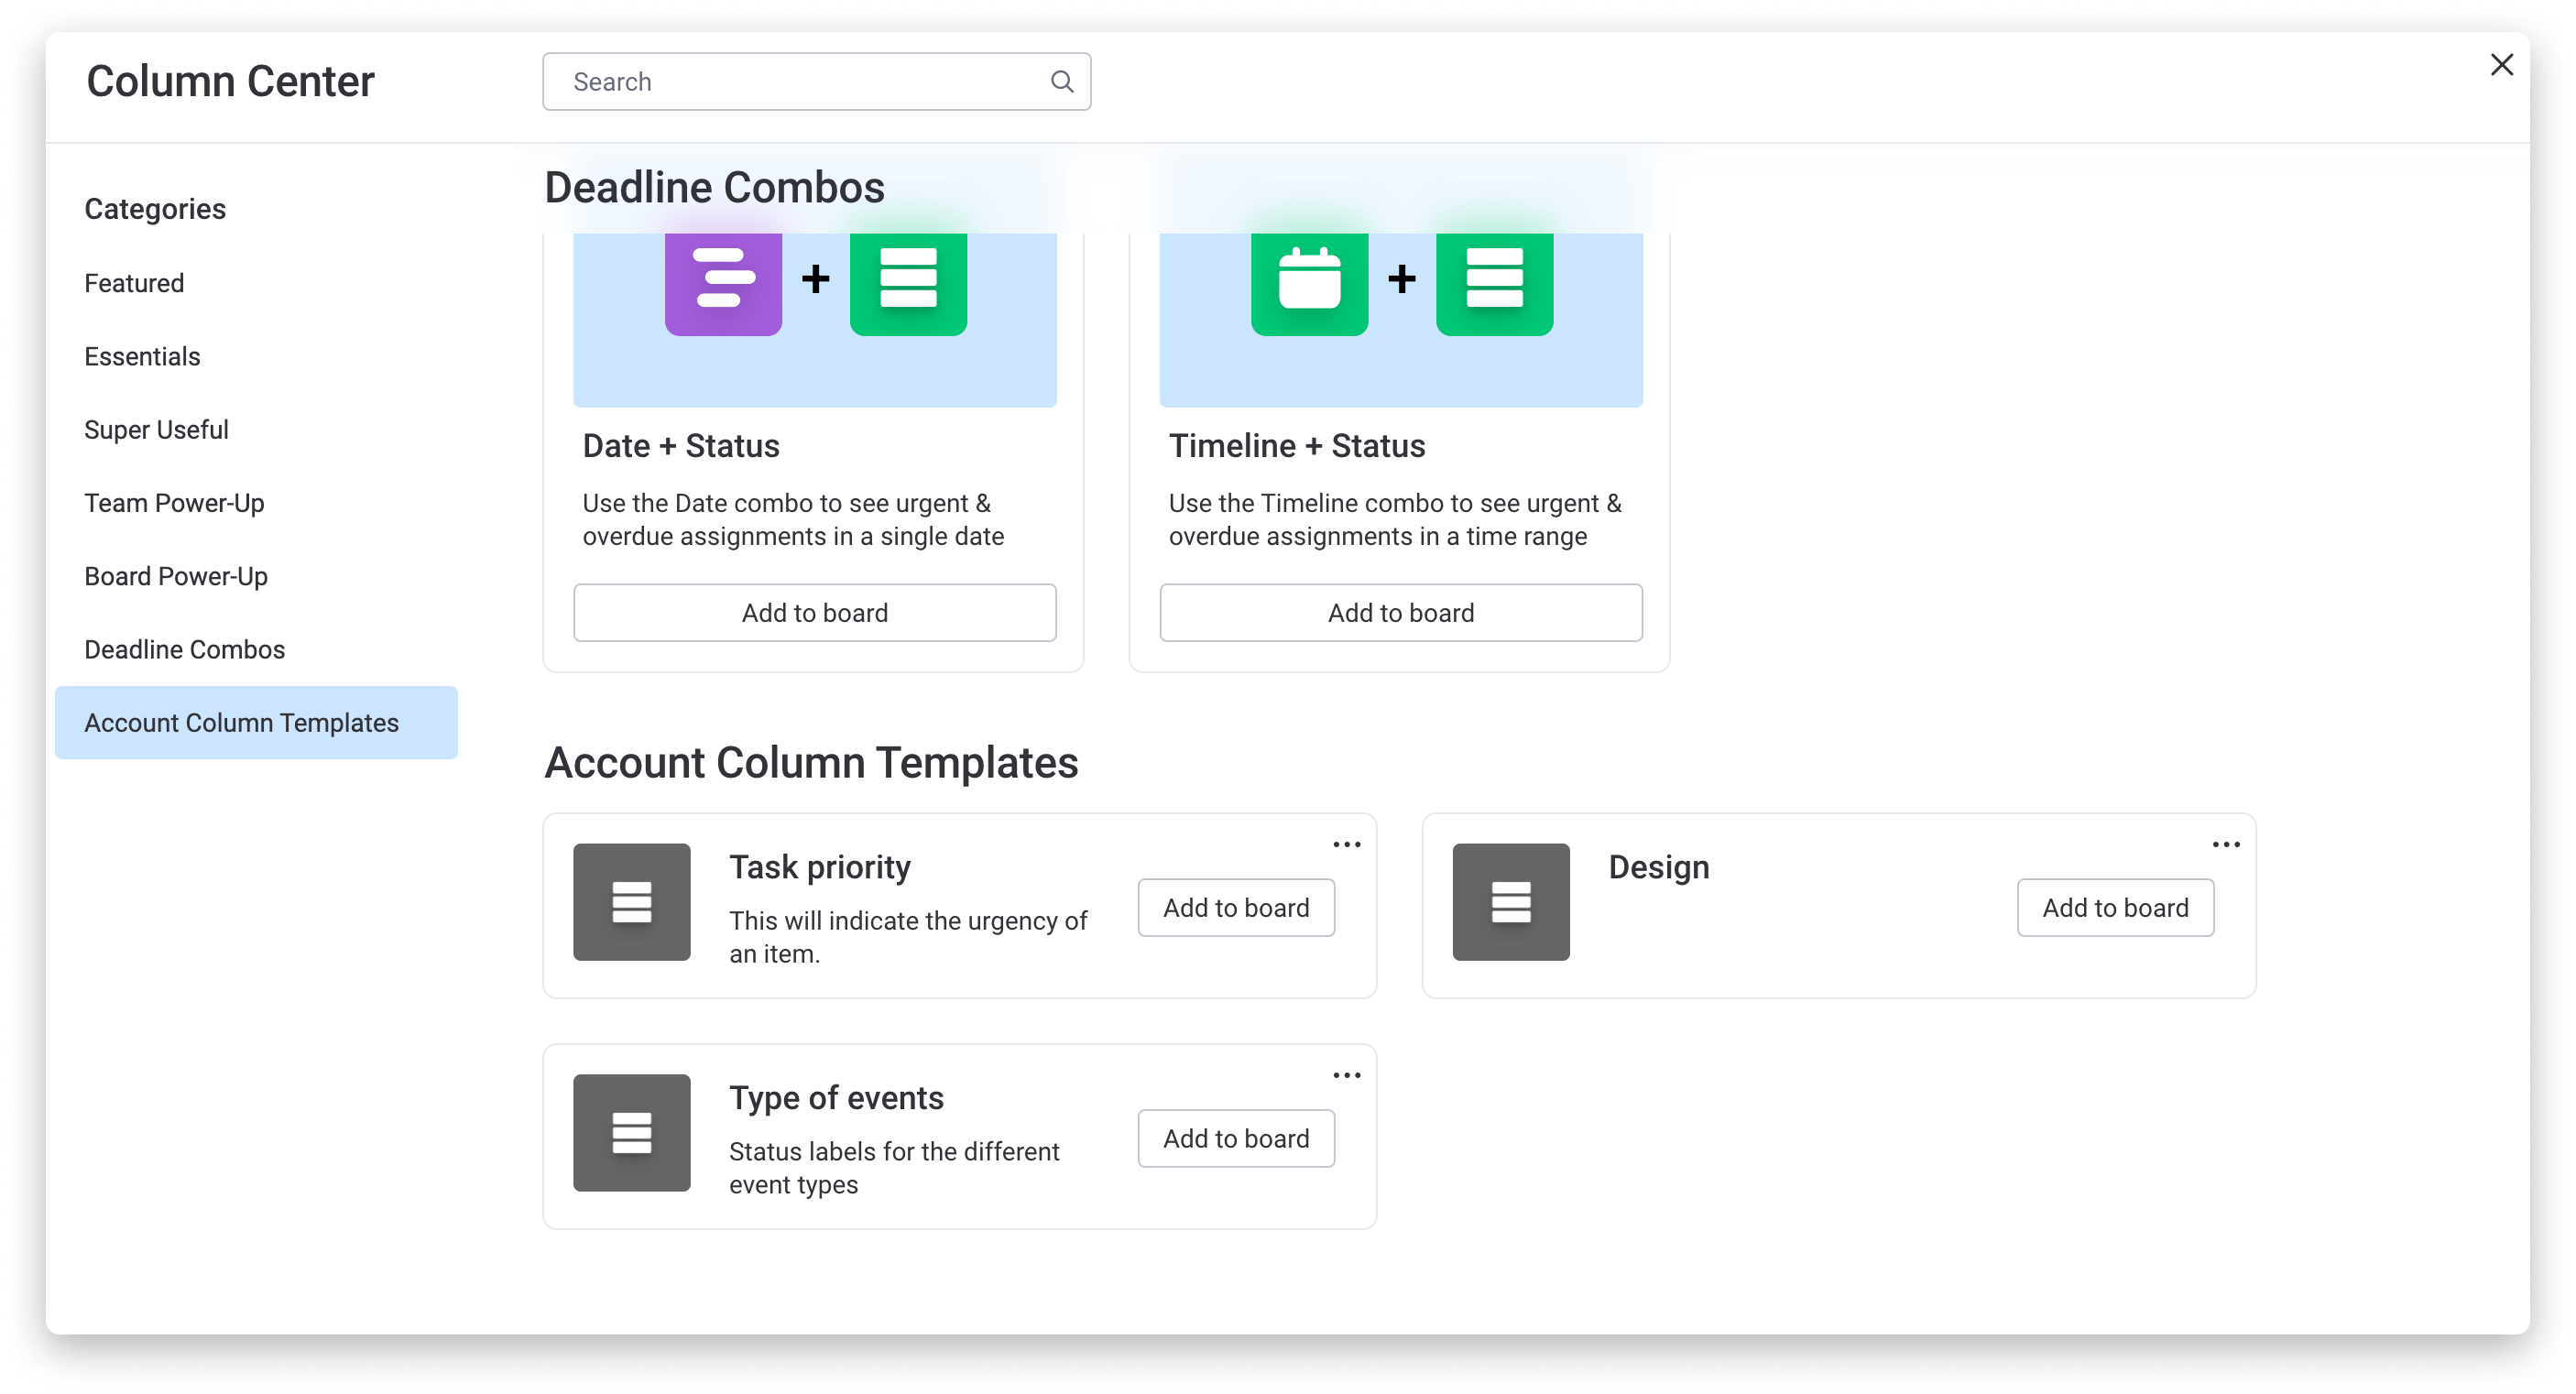Select the Essentials category

coord(142,357)
